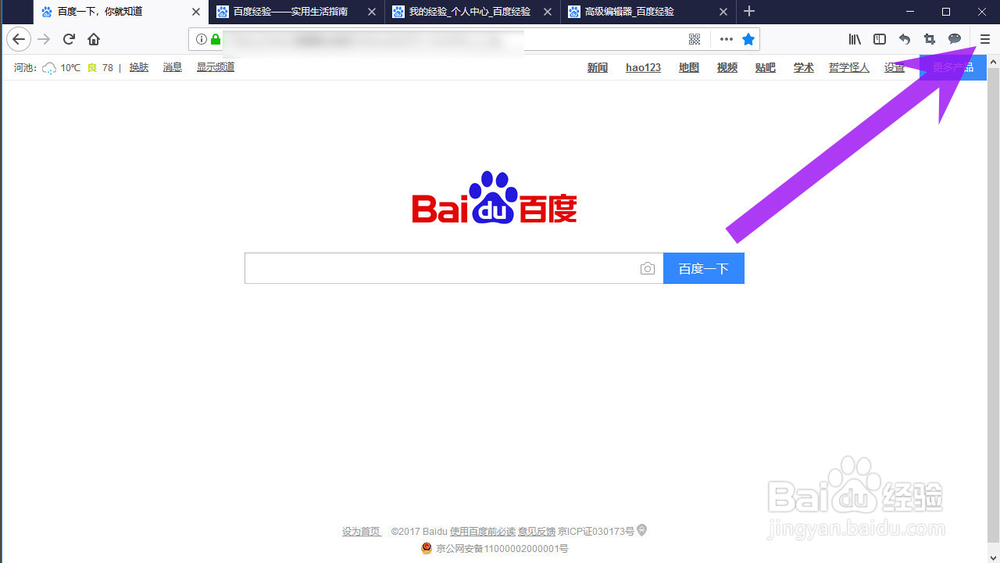Open the screenshot crop tool icon
The width and height of the screenshot is (1000, 563).
(x=929, y=40)
